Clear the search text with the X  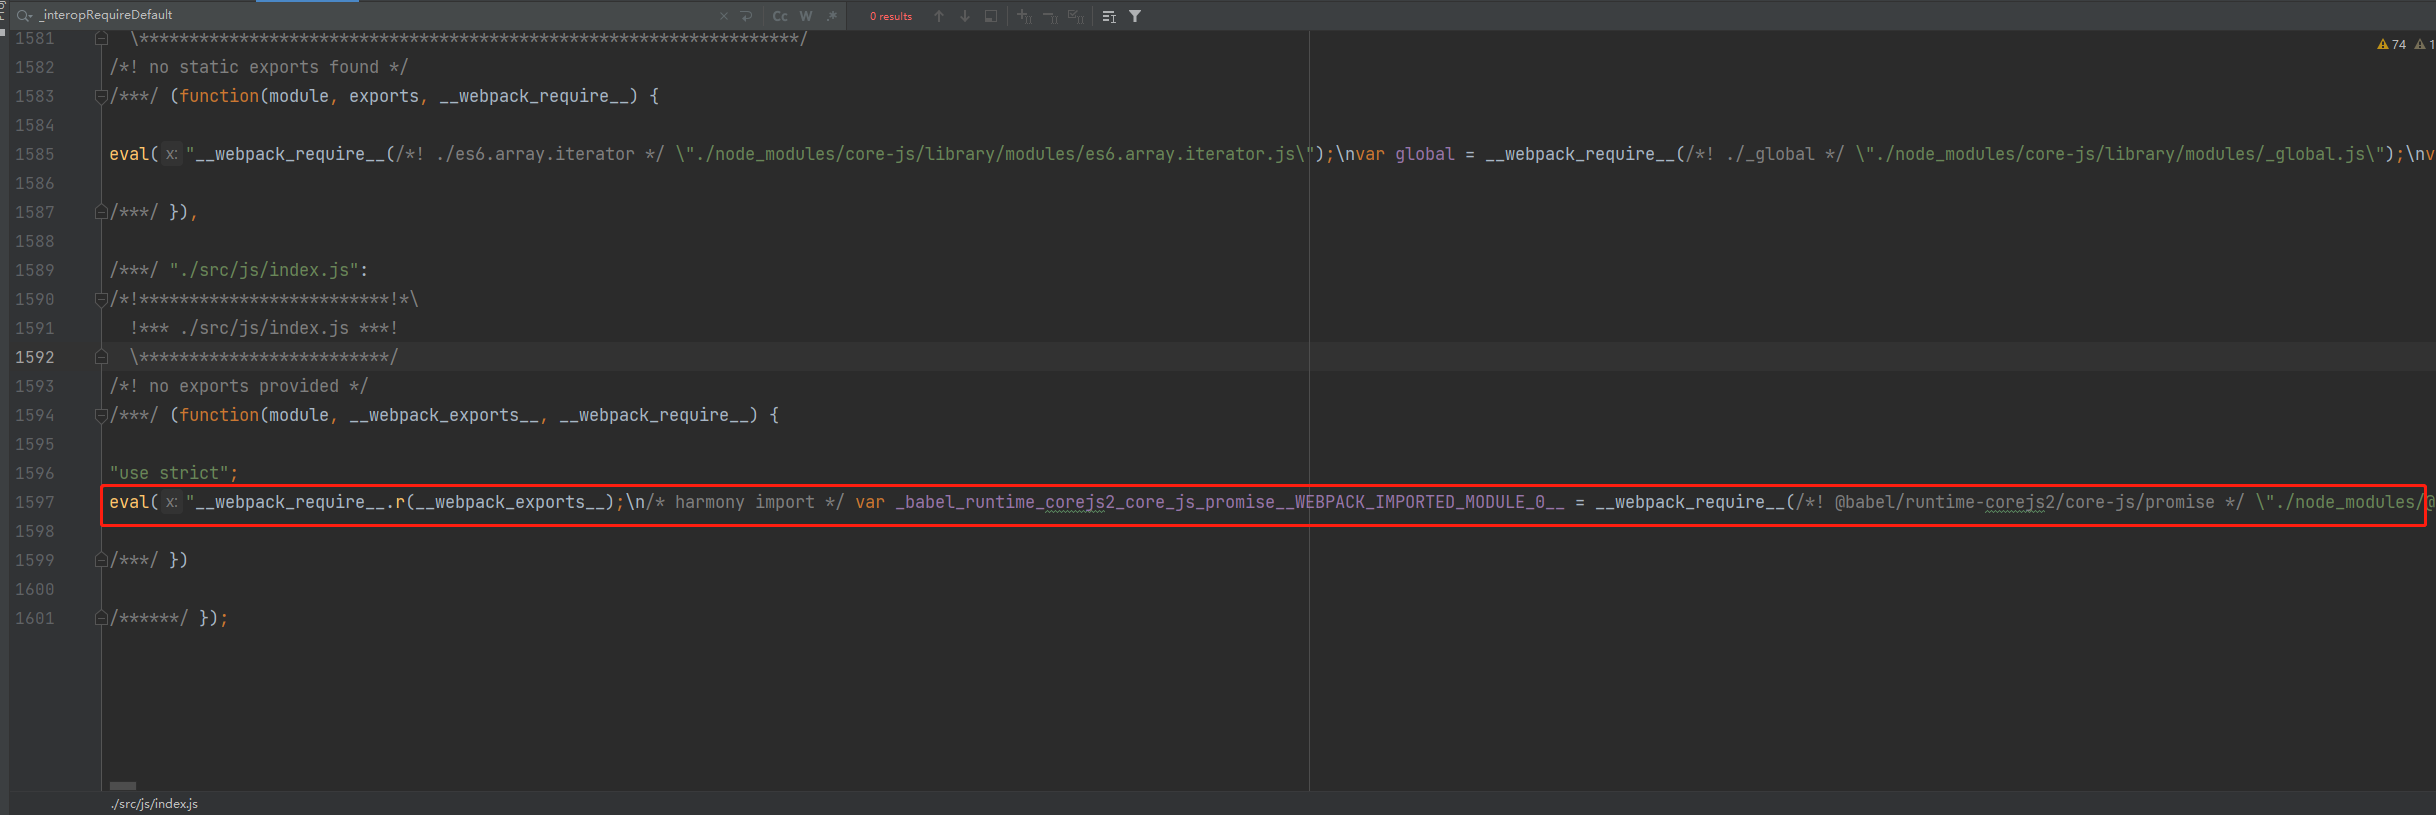pyautogui.click(x=724, y=16)
